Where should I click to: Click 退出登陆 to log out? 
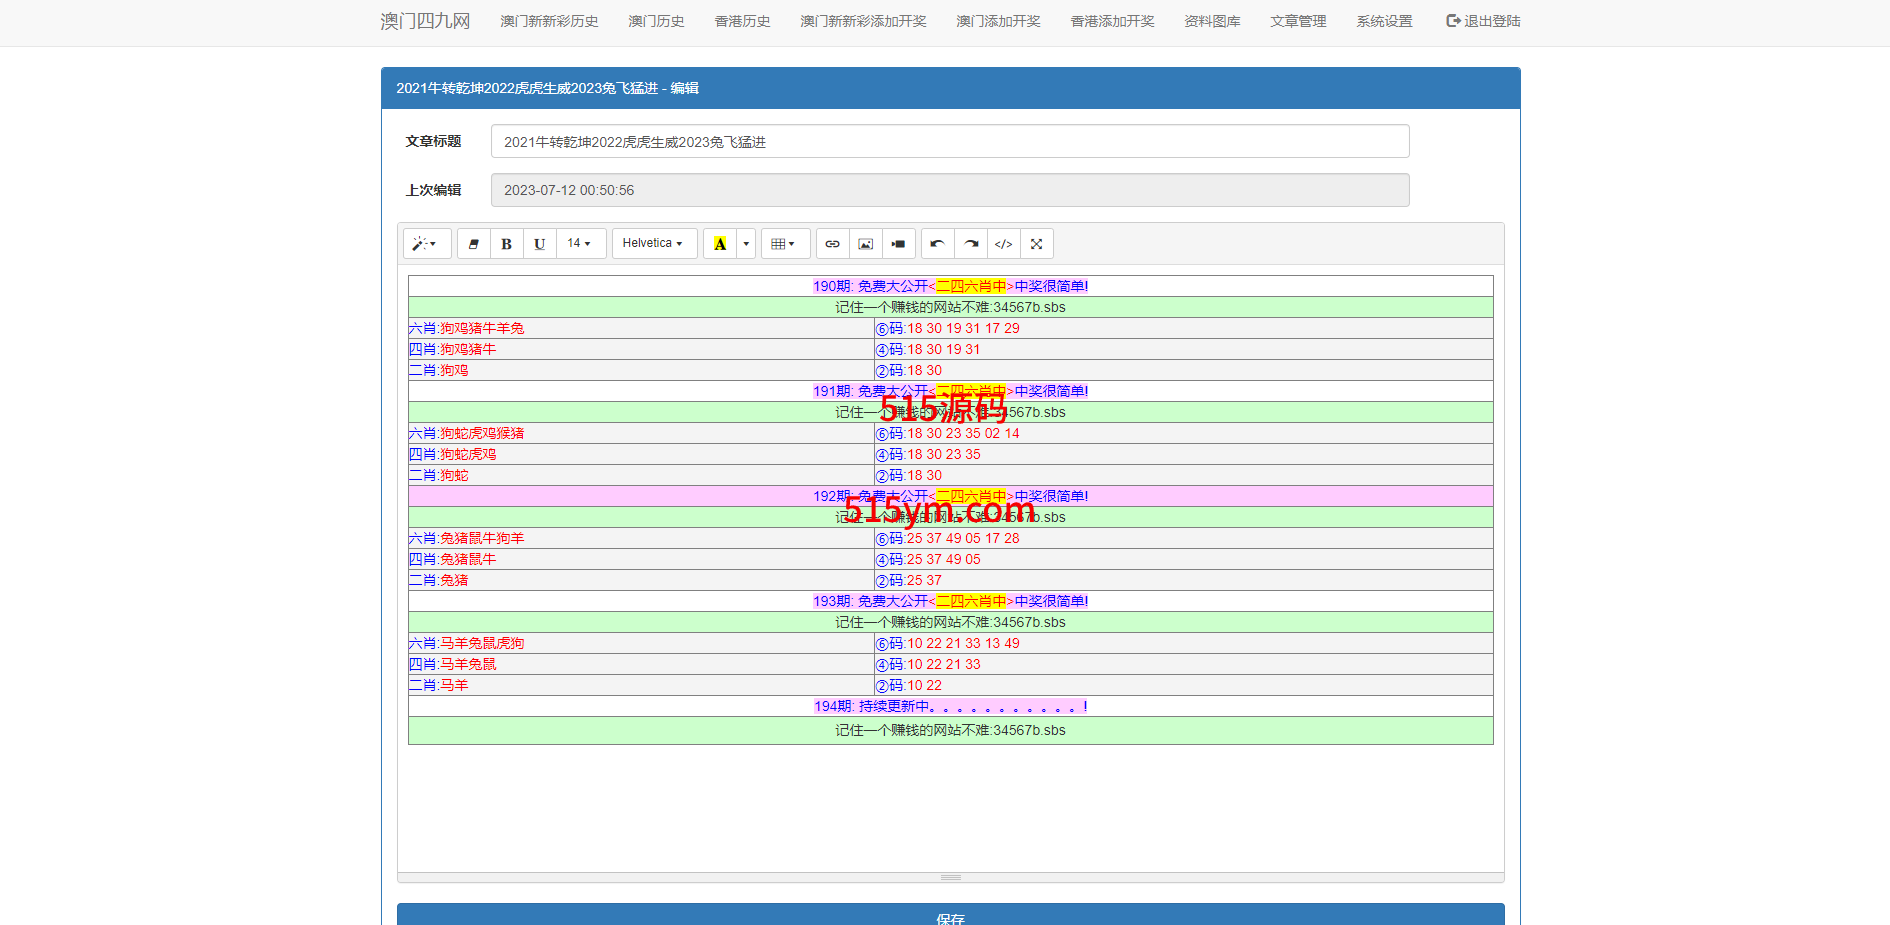click(1483, 21)
